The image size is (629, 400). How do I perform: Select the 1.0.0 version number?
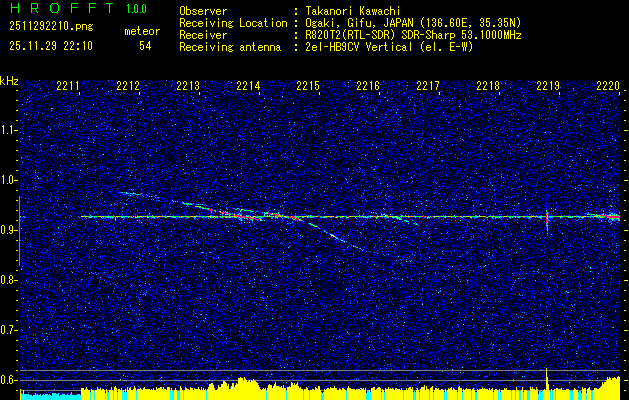tap(136, 9)
